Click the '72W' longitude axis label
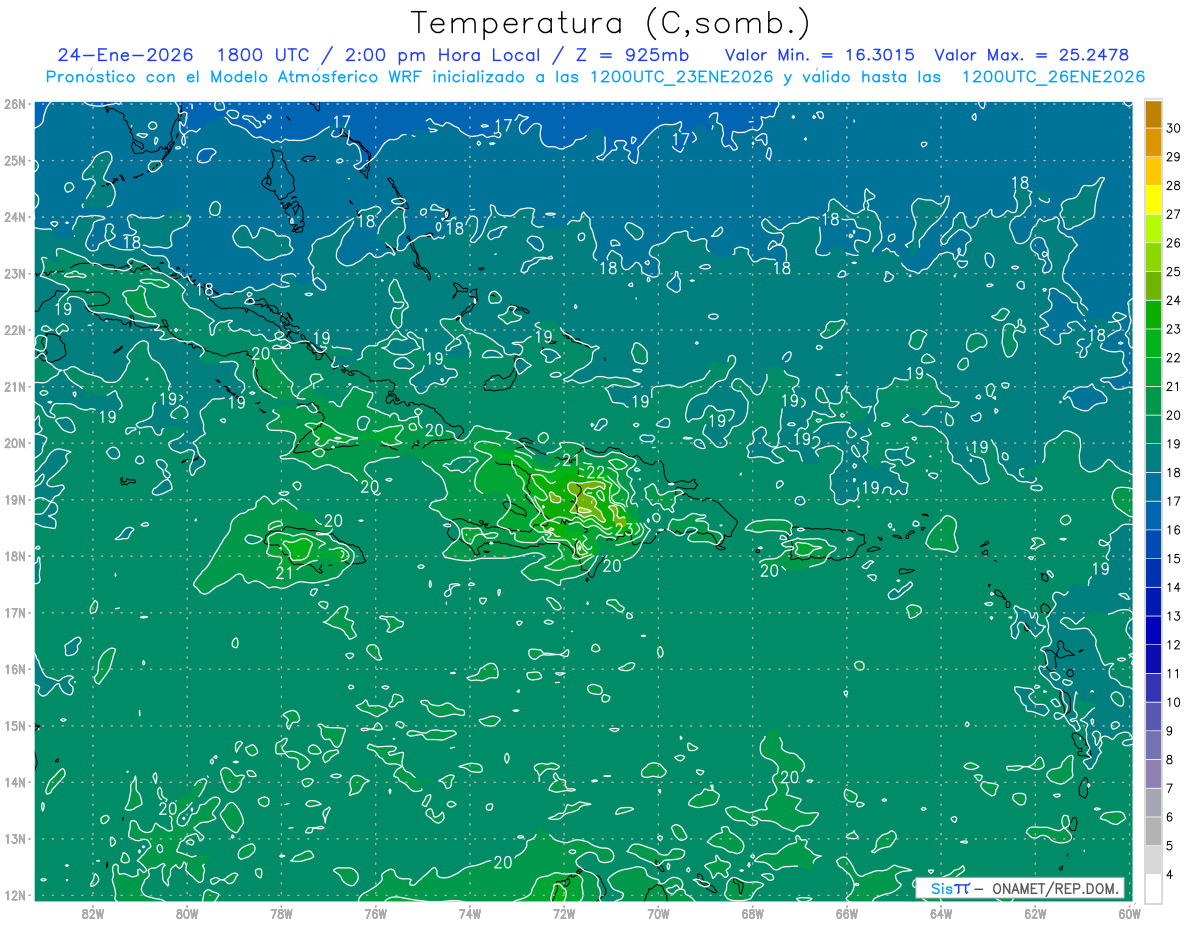The height and width of the screenshot is (927, 1200). point(564,912)
